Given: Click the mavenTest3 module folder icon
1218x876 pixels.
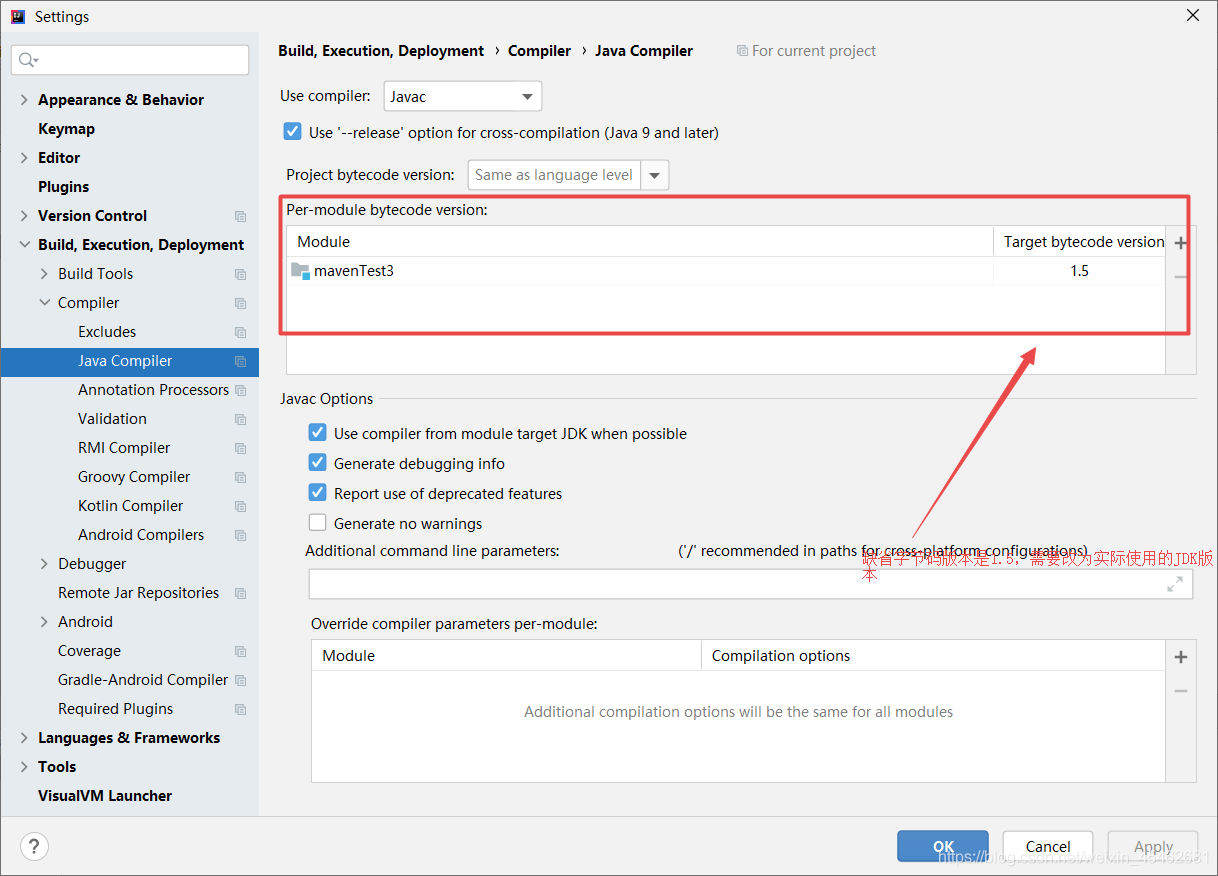Looking at the screenshot, I should pyautogui.click(x=300, y=271).
